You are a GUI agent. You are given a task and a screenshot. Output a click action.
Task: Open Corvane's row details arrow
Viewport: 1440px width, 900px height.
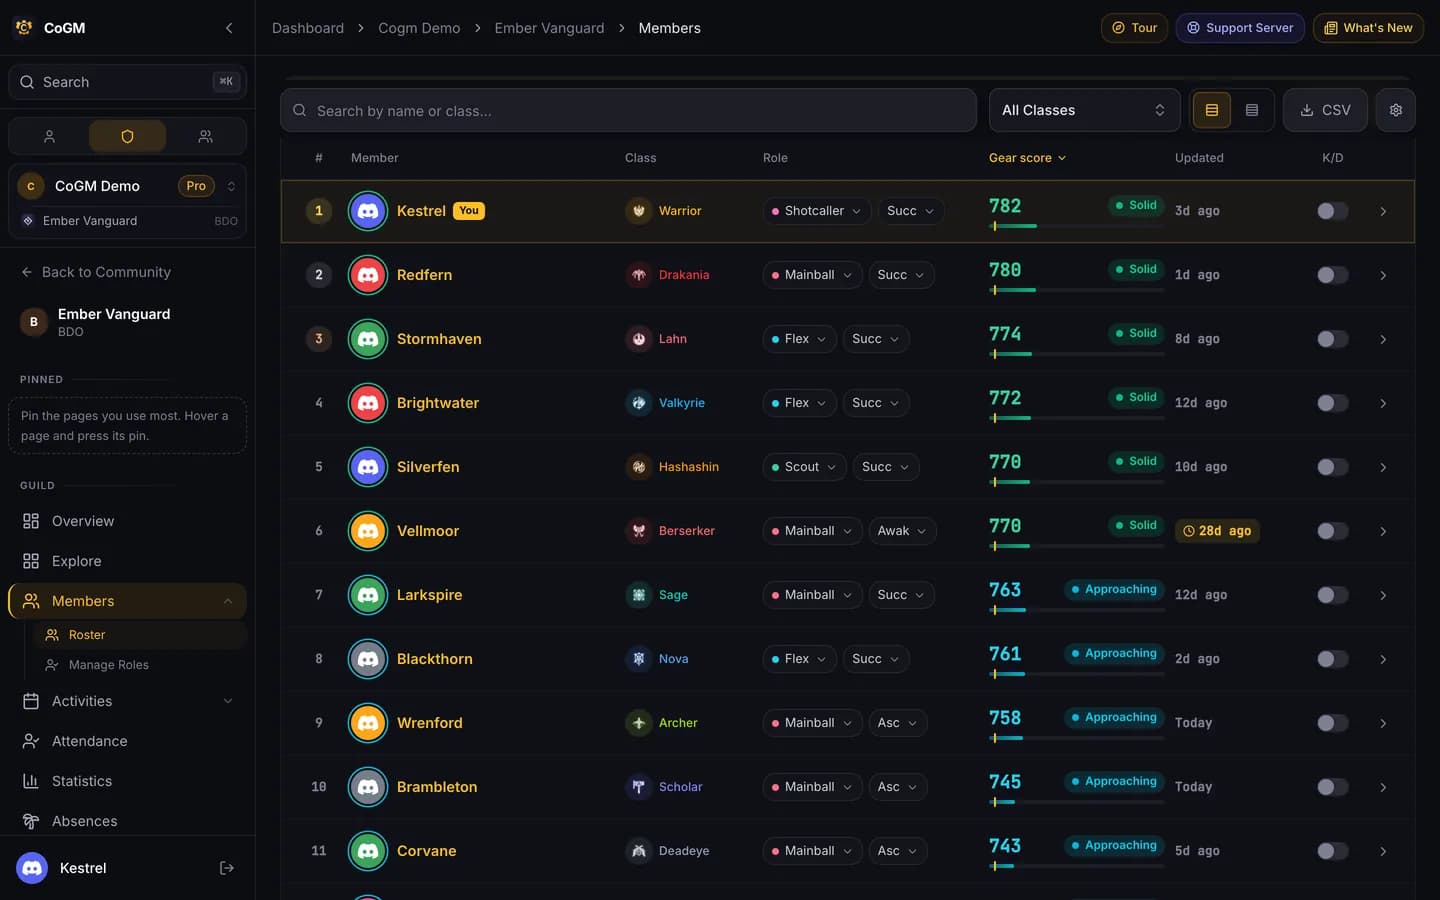tap(1383, 851)
